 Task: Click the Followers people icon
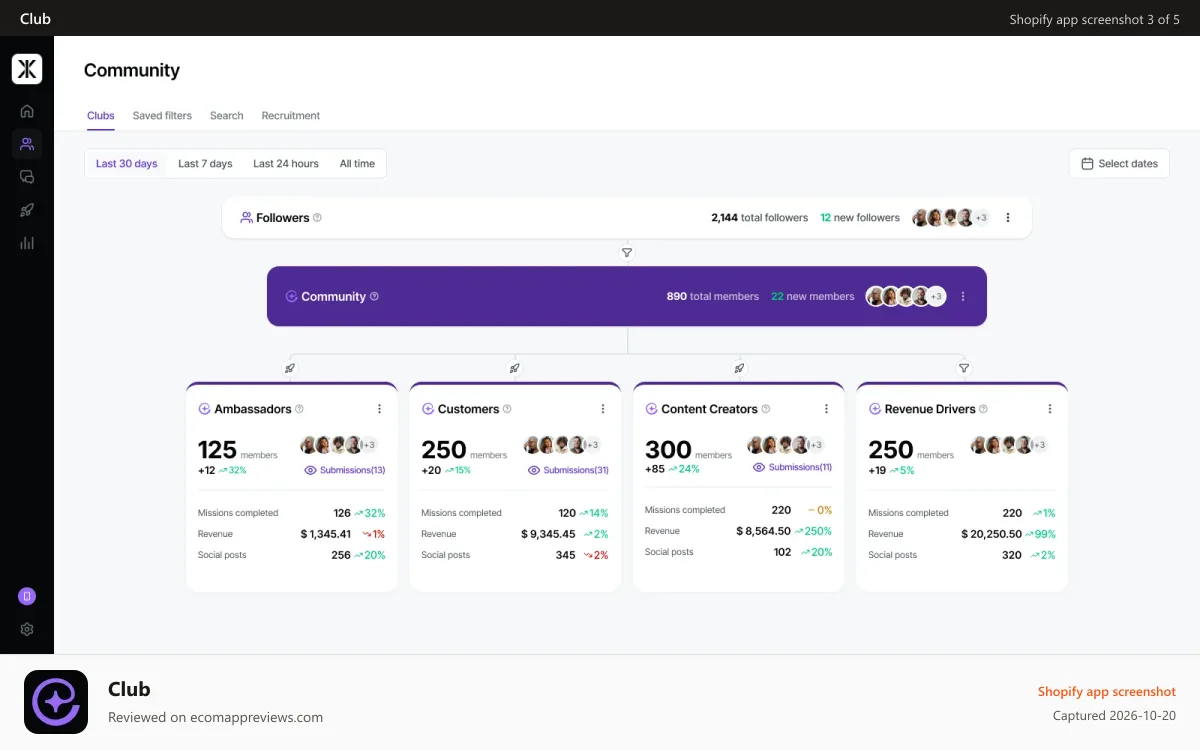[x=246, y=217]
